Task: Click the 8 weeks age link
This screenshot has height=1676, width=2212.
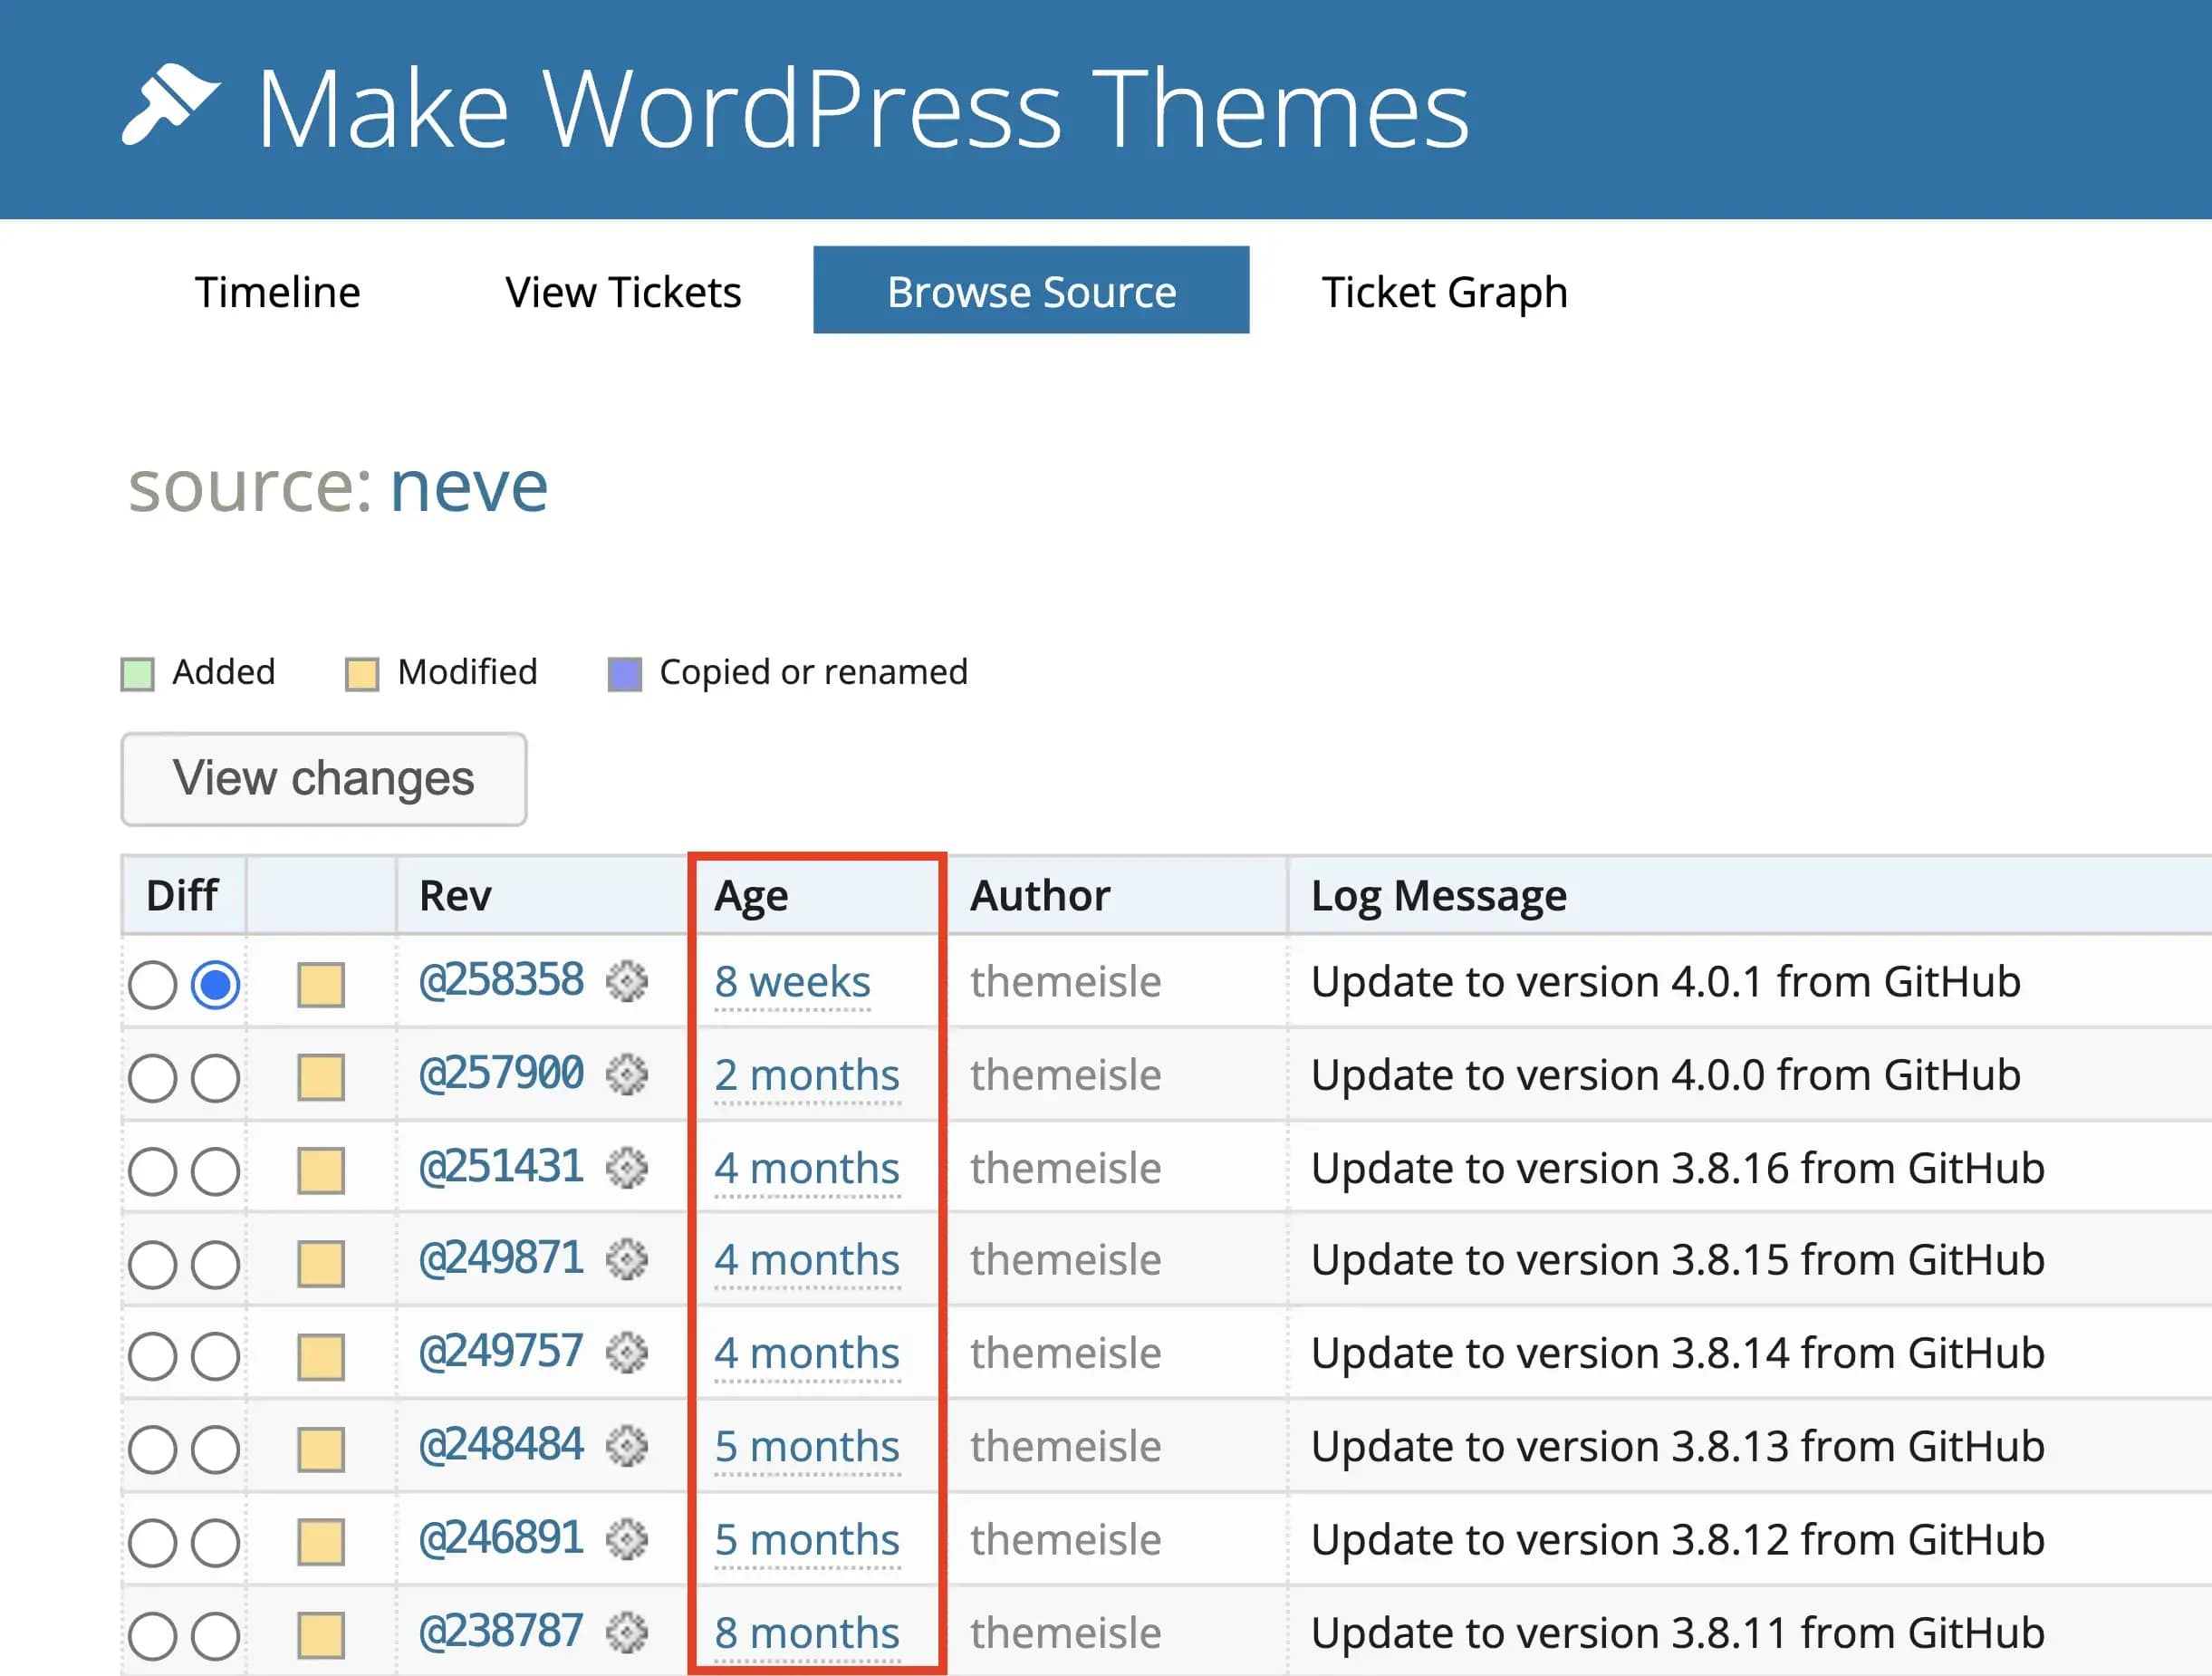Action: click(792, 982)
